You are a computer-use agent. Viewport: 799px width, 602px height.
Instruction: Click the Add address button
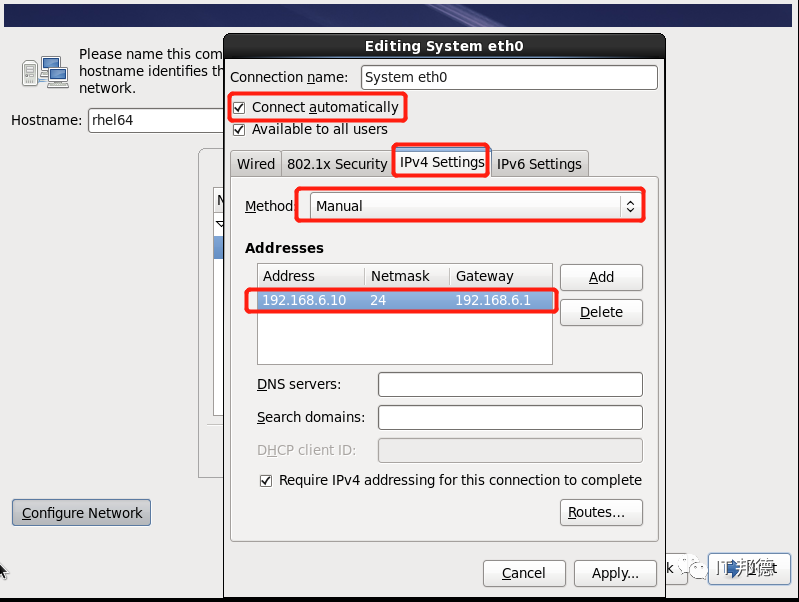coord(601,277)
